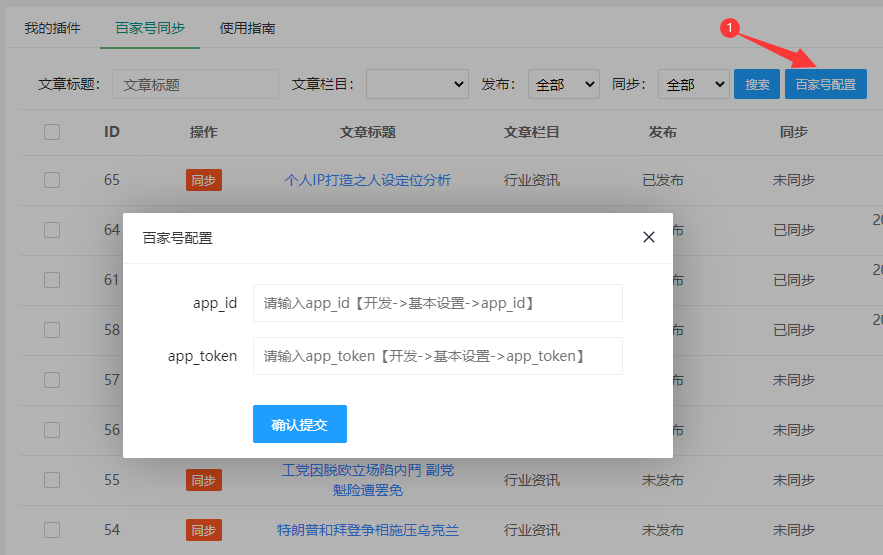Click 行业资讯 category in row 65
This screenshot has height=555, width=883.
pyautogui.click(x=532, y=180)
